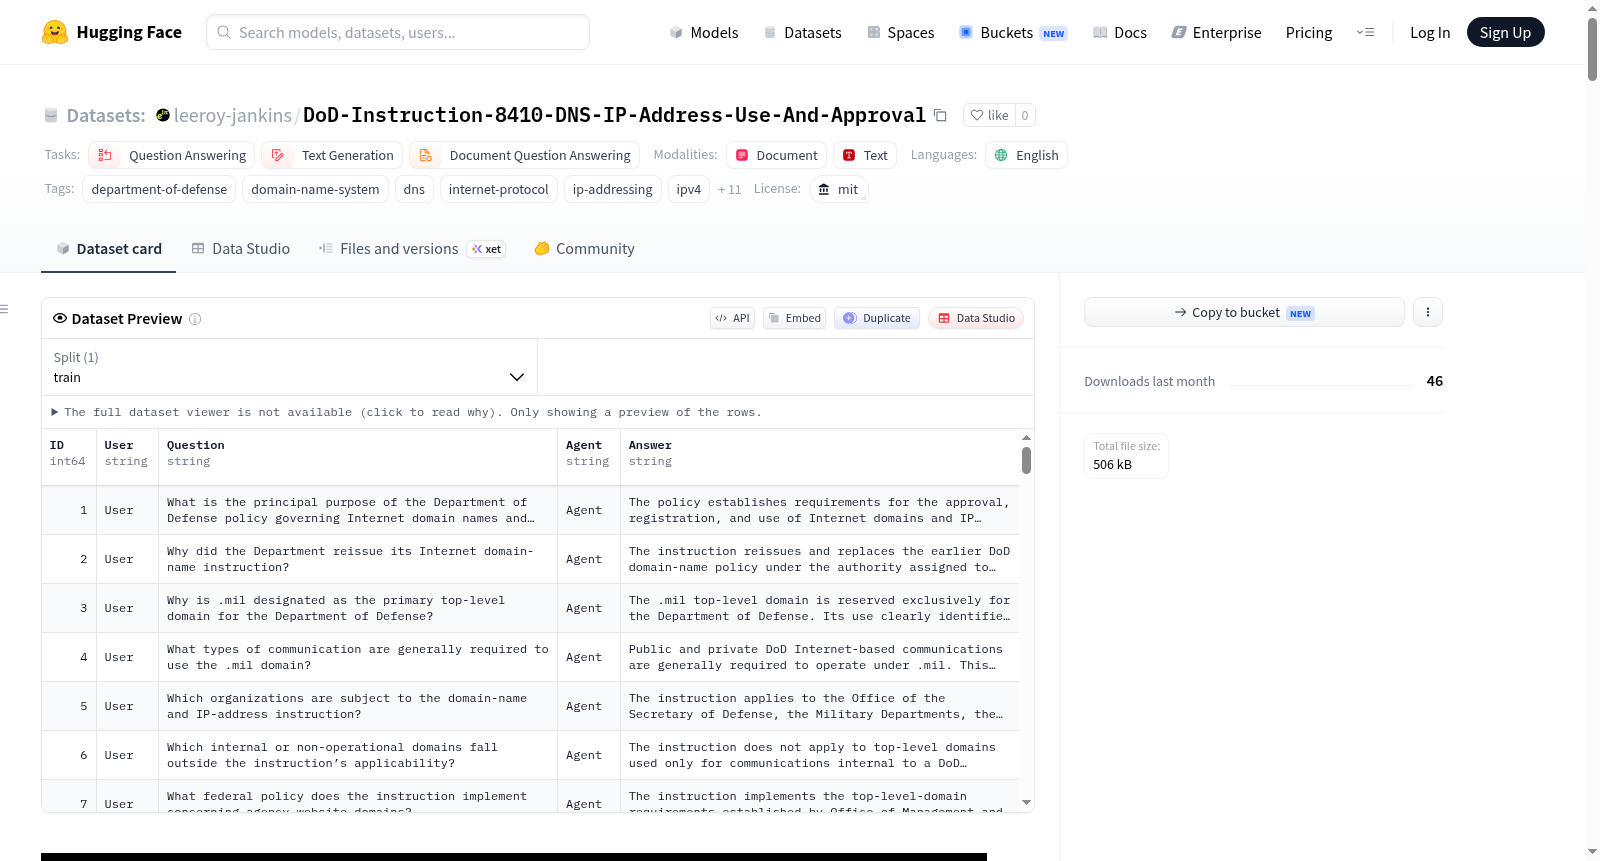The width and height of the screenshot is (1600, 861).
Task: Click Copy to bucket button
Action: [1244, 312]
